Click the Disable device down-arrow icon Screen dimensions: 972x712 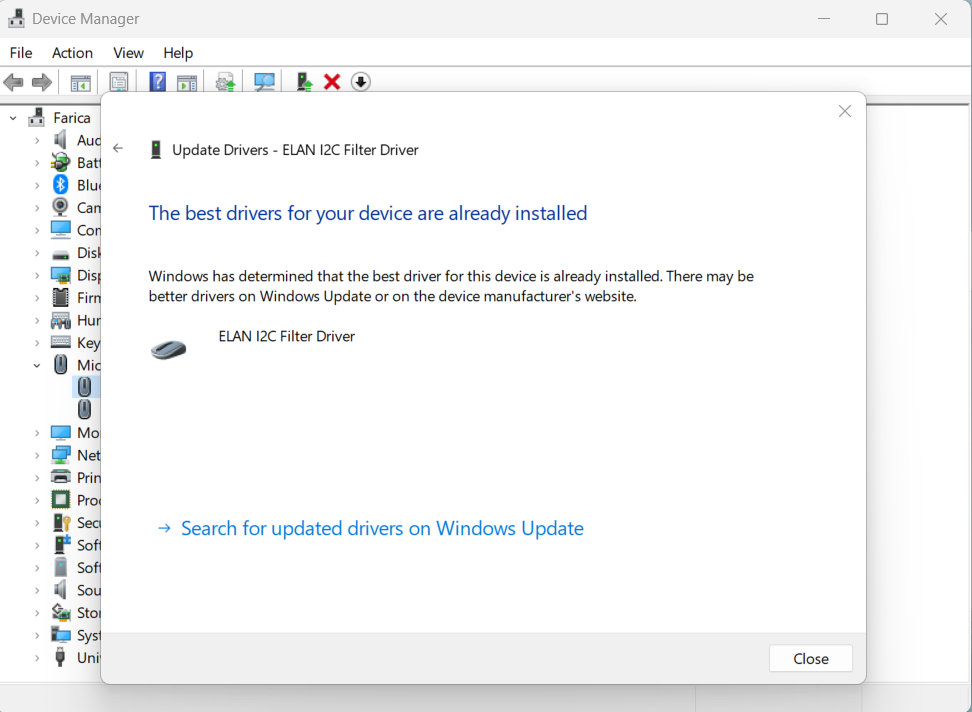tap(361, 82)
